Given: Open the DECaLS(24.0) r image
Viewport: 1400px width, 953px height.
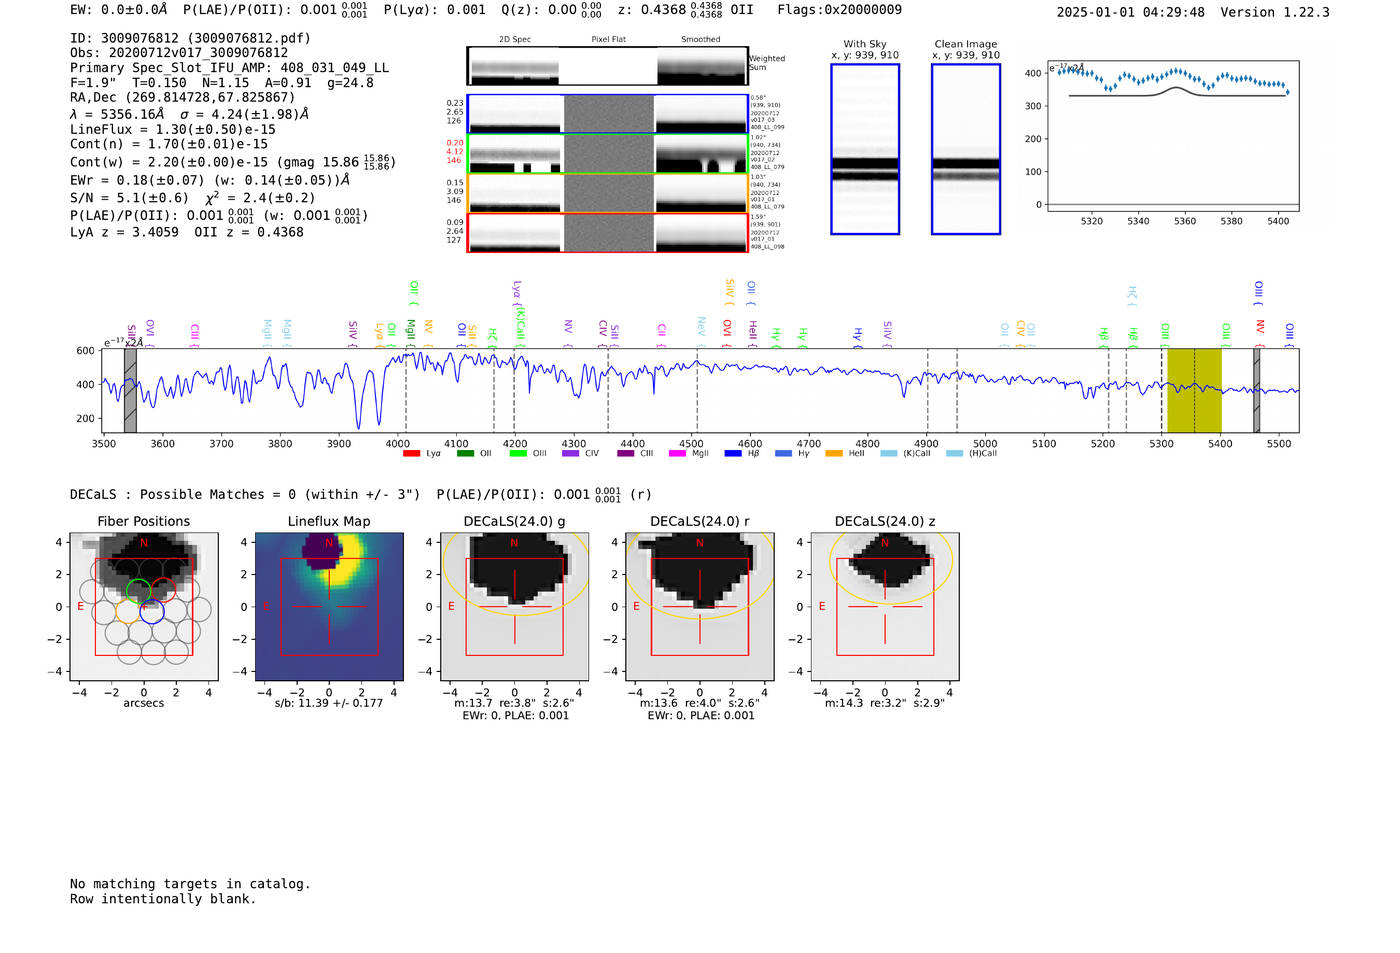Looking at the screenshot, I should tap(700, 606).
